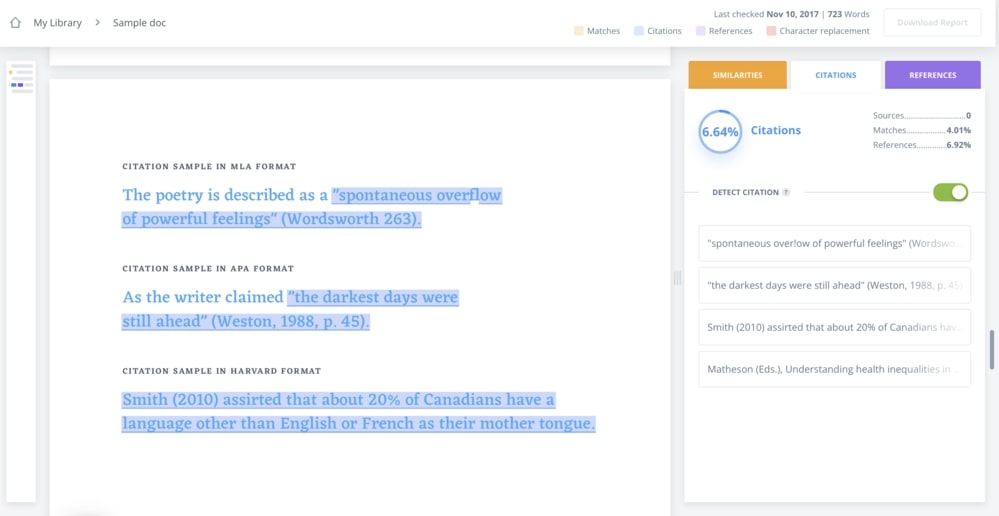
Task: Click the 6.64% citations score circle
Action: [x=720, y=131]
